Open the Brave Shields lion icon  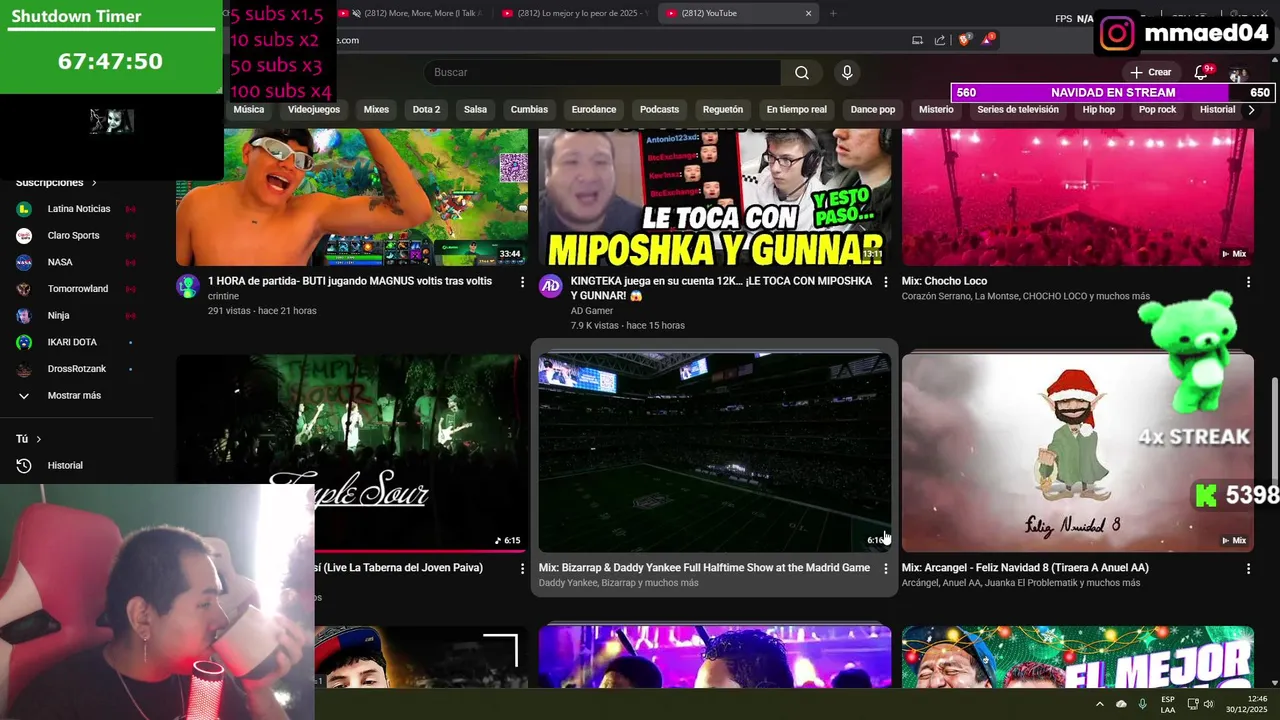click(965, 40)
